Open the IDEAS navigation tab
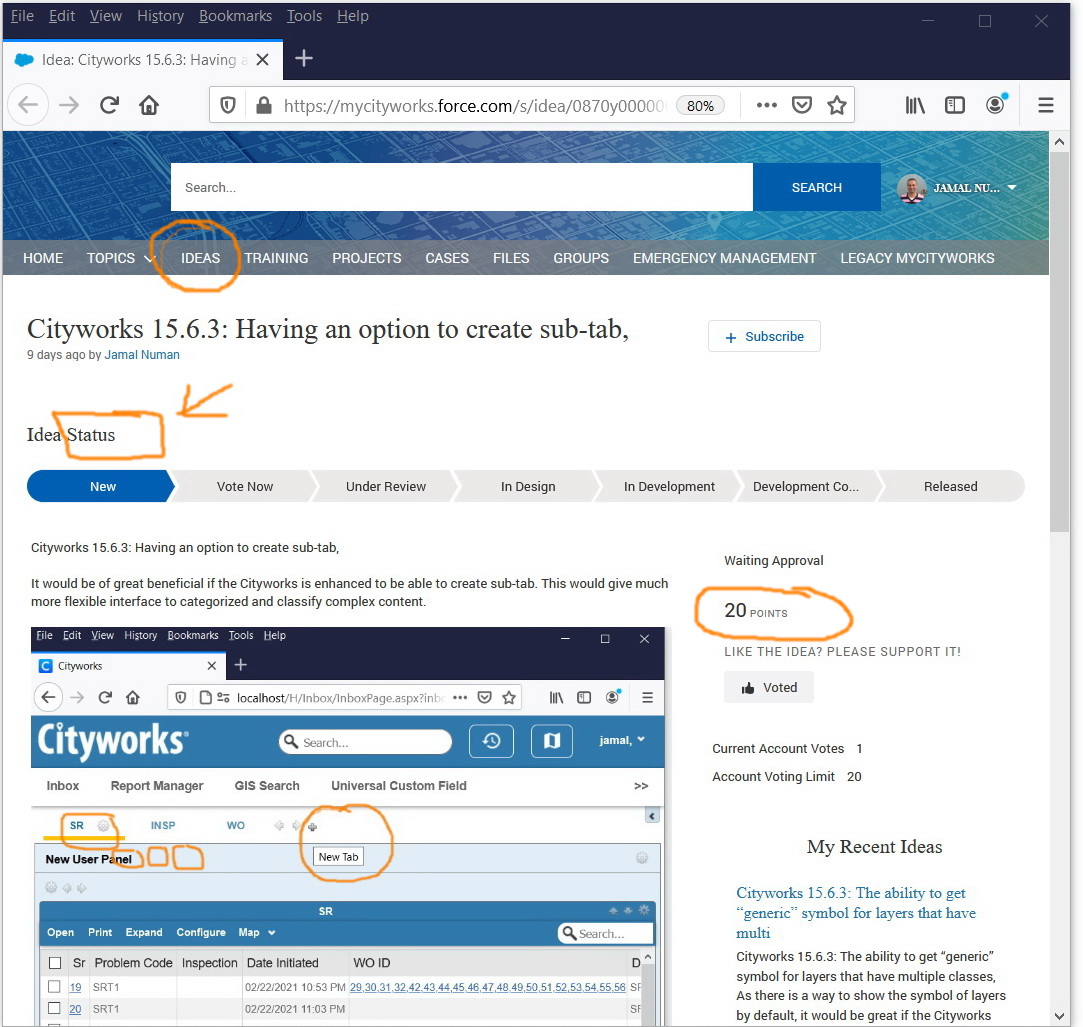1083x1027 pixels. [x=200, y=258]
